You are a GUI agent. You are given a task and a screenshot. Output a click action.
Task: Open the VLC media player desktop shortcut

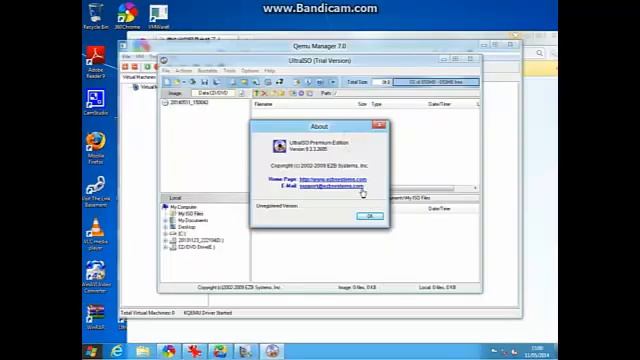[96, 234]
